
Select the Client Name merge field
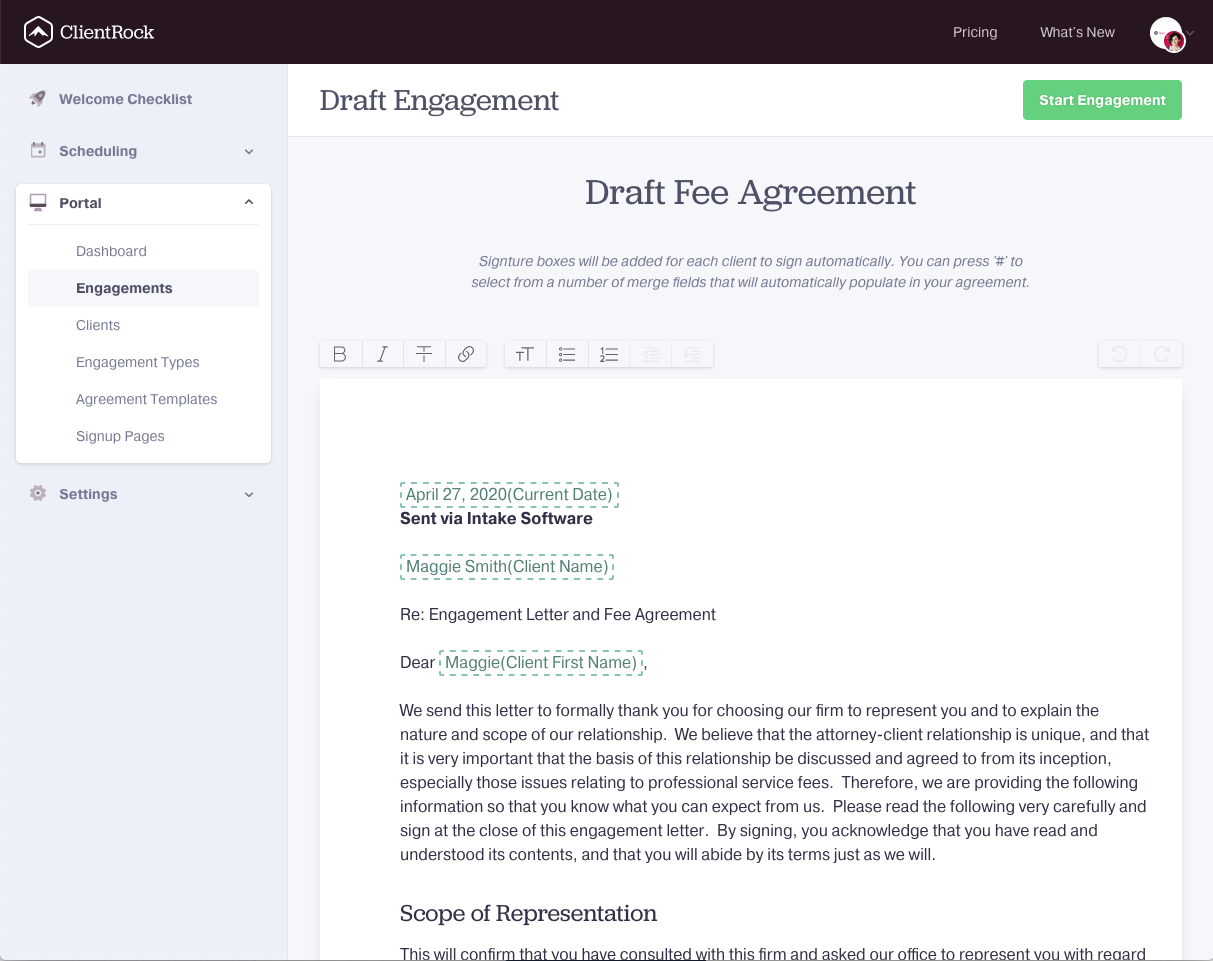coord(507,566)
